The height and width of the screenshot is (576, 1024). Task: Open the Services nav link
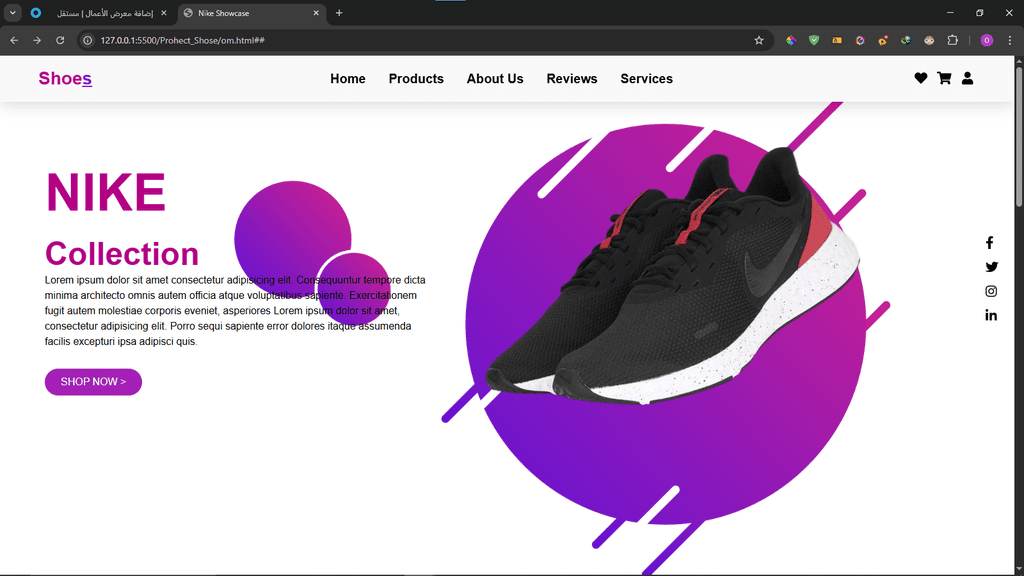pyautogui.click(x=647, y=79)
